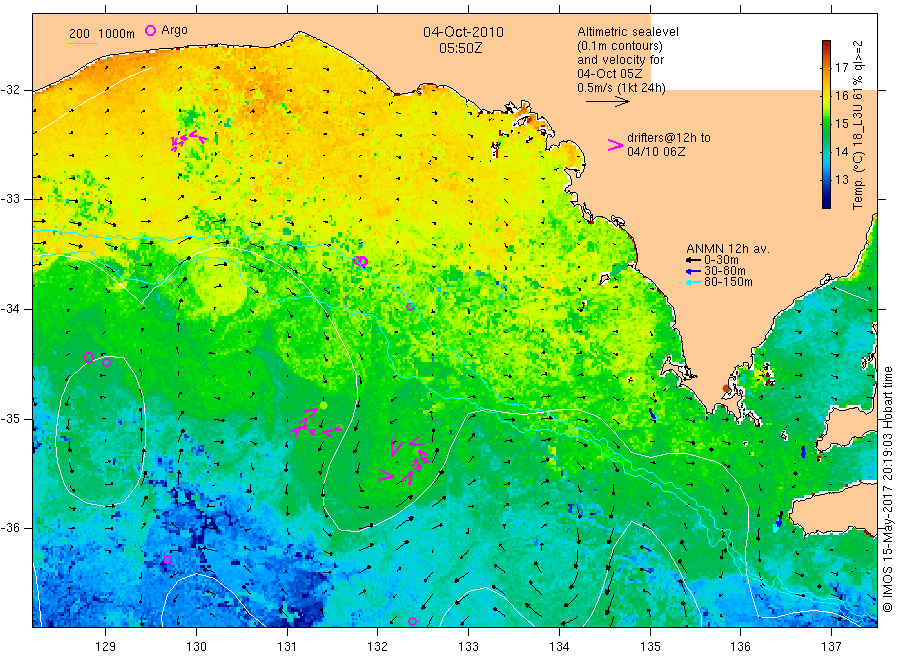This screenshot has height=660, width=900.
Task: Click the -35 latitude axis label
Action: (x=10, y=418)
